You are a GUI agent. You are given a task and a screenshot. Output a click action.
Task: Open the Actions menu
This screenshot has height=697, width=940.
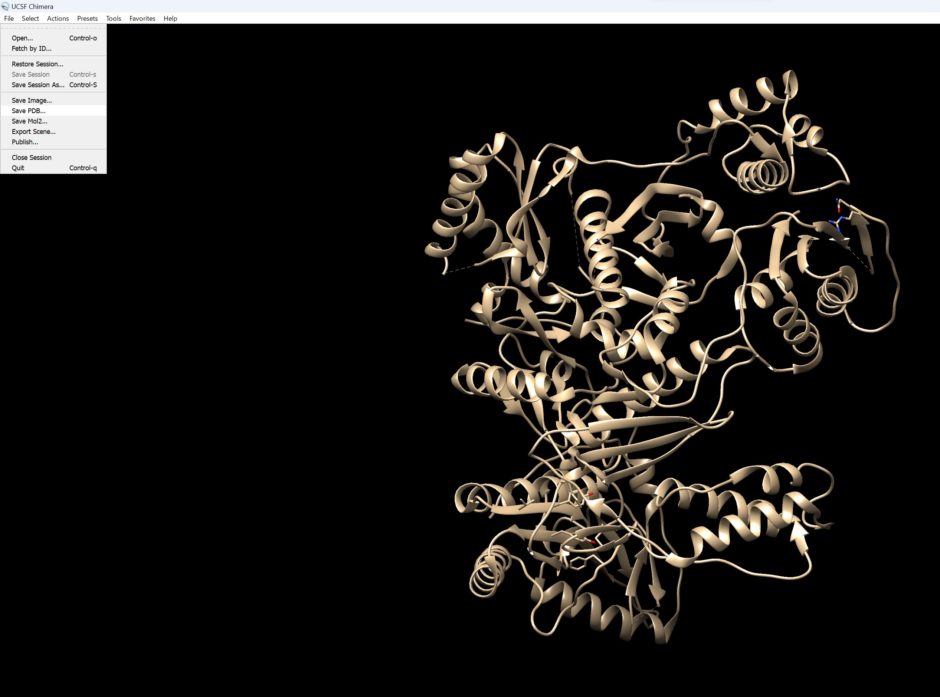[x=56, y=17]
